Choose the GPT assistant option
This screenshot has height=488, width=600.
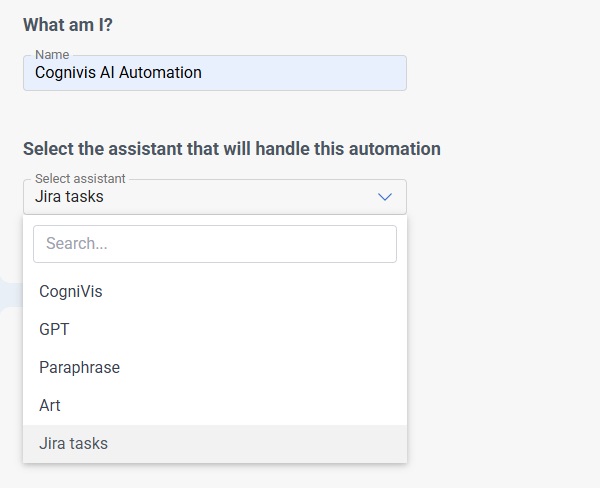pos(54,329)
